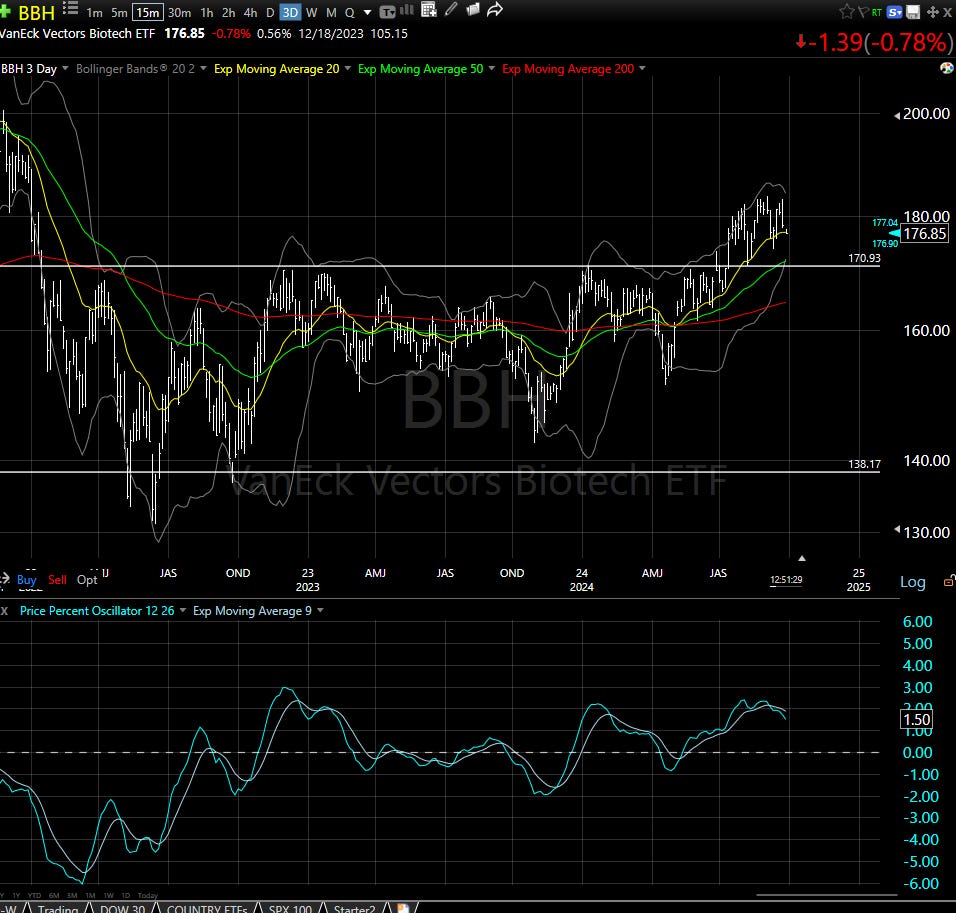Select the 15m timeframe
956x913 pixels.
[148, 12]
